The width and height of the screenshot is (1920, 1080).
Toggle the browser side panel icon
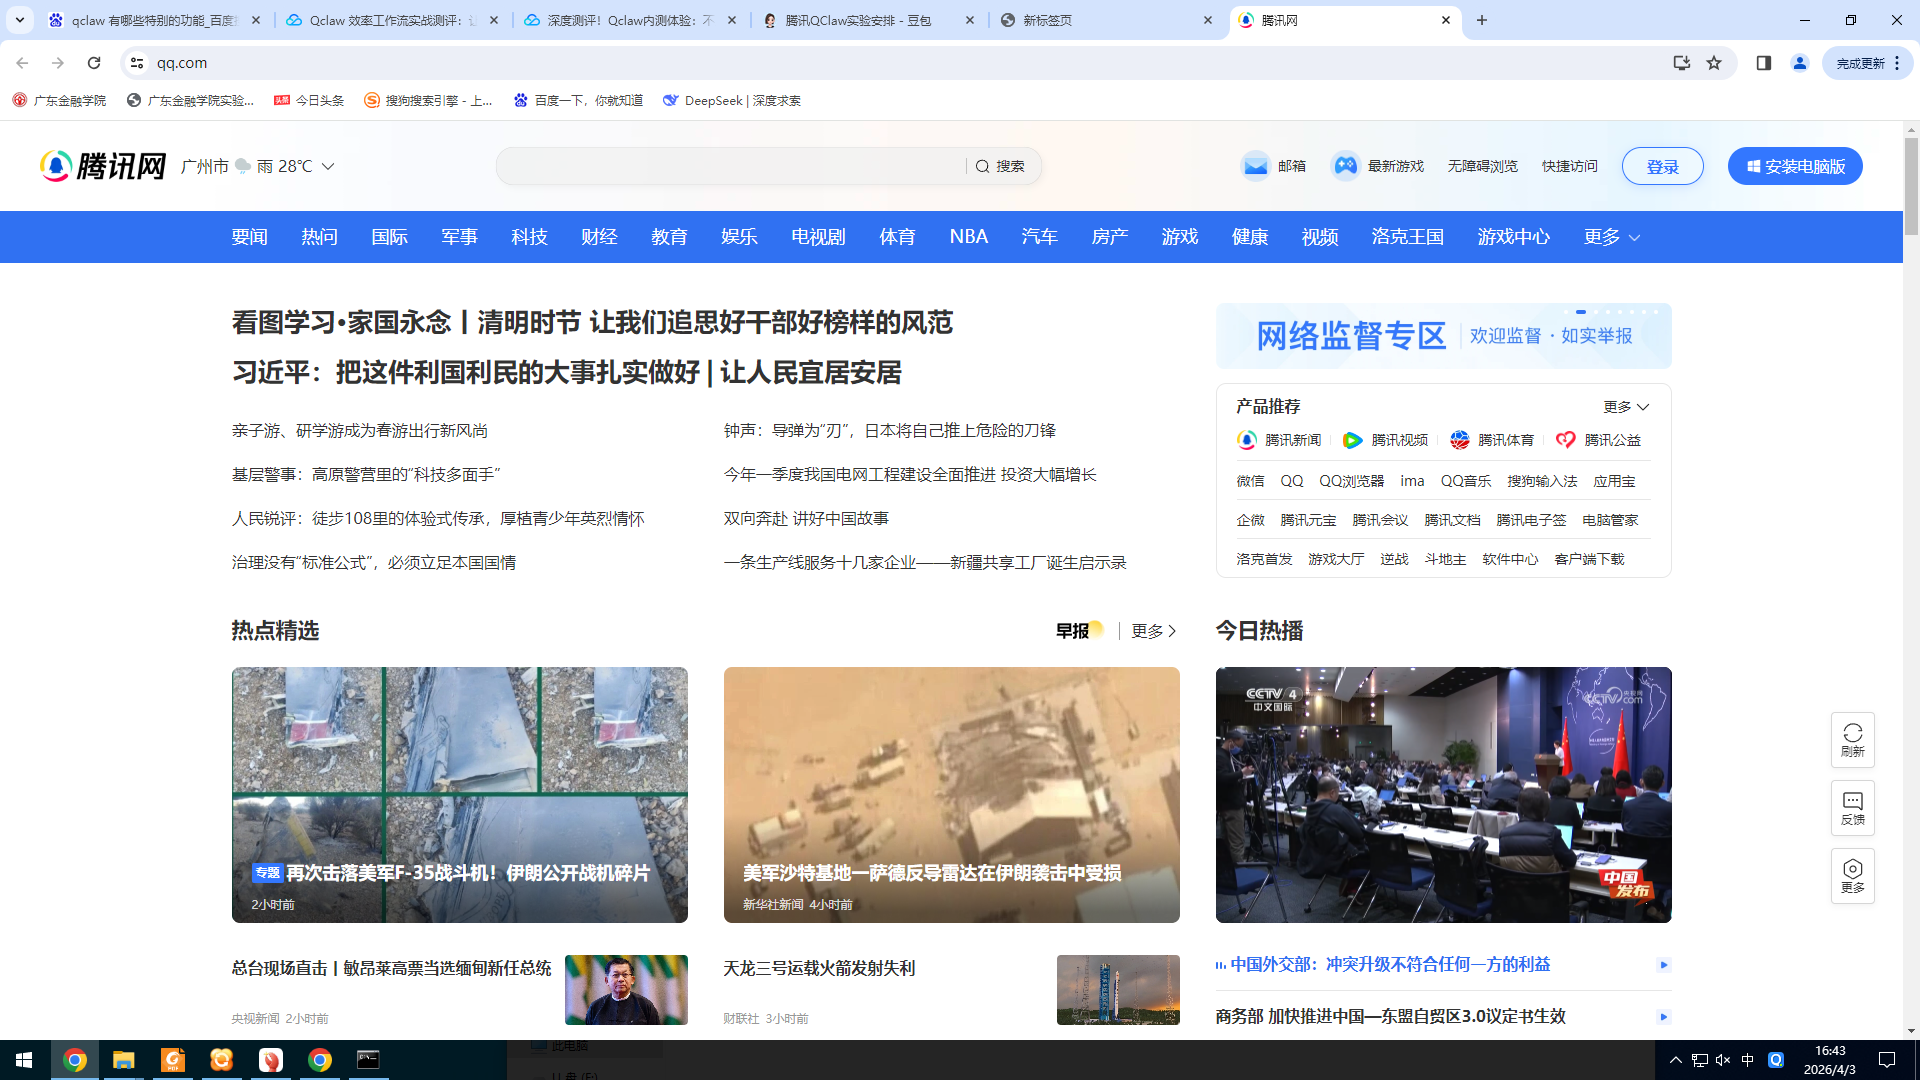pyautogui.click(x=1763, y=63)
